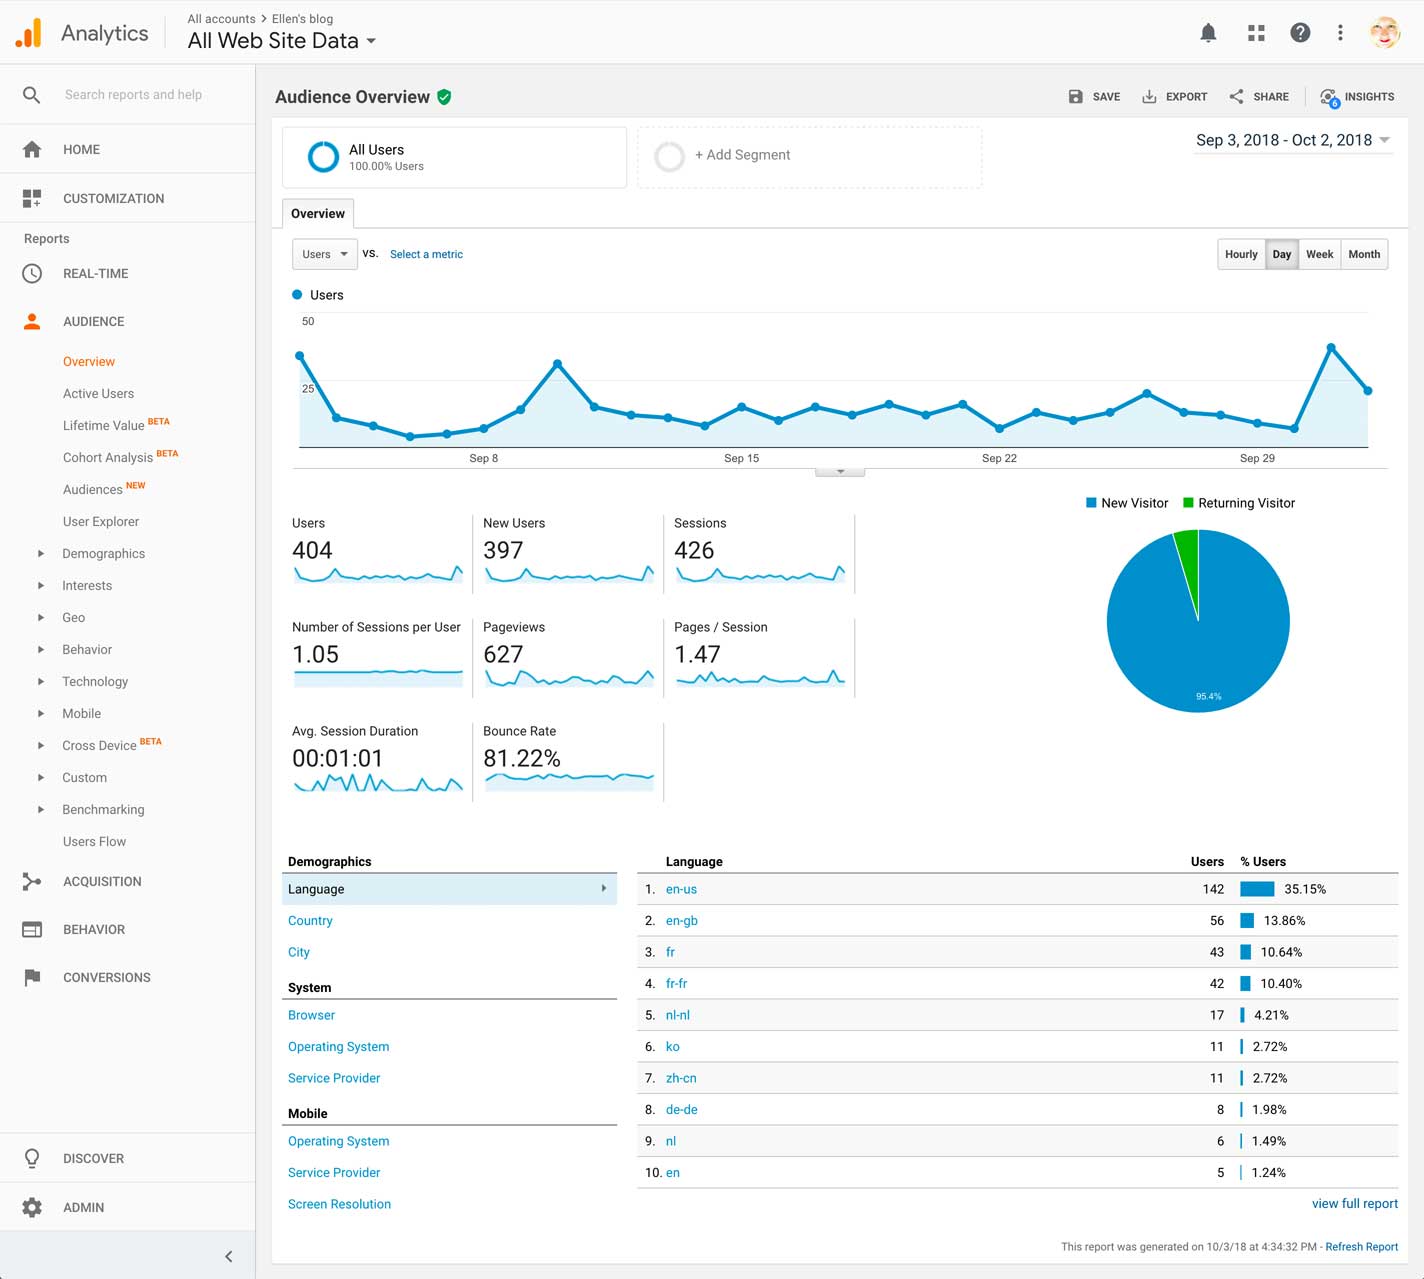This screenshot has height=1279, width=1424.
Task: Switch chart granularity to Hourly
Action: (1241, 254)
